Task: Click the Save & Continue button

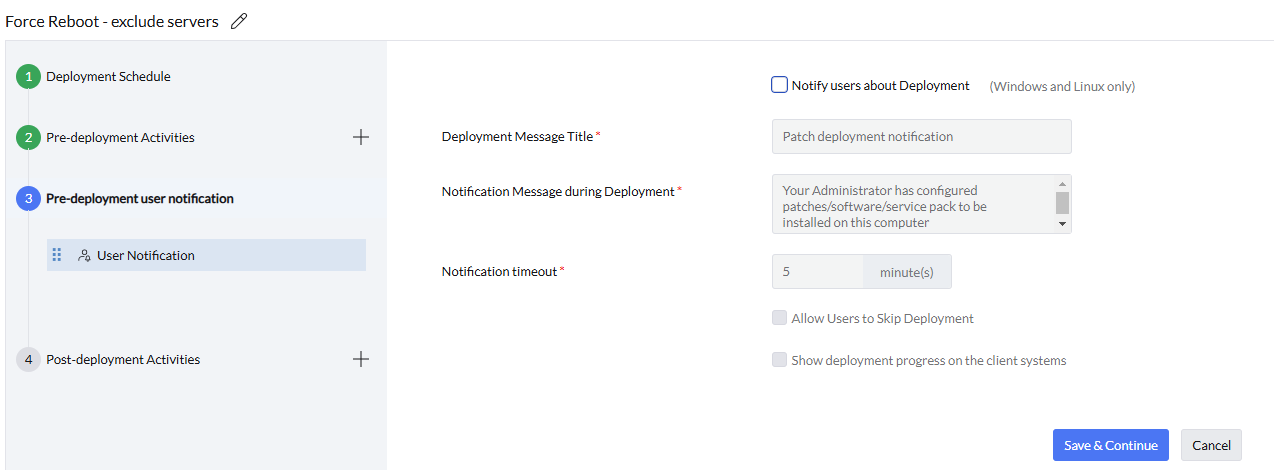Action: click(x=1110, y=445)
